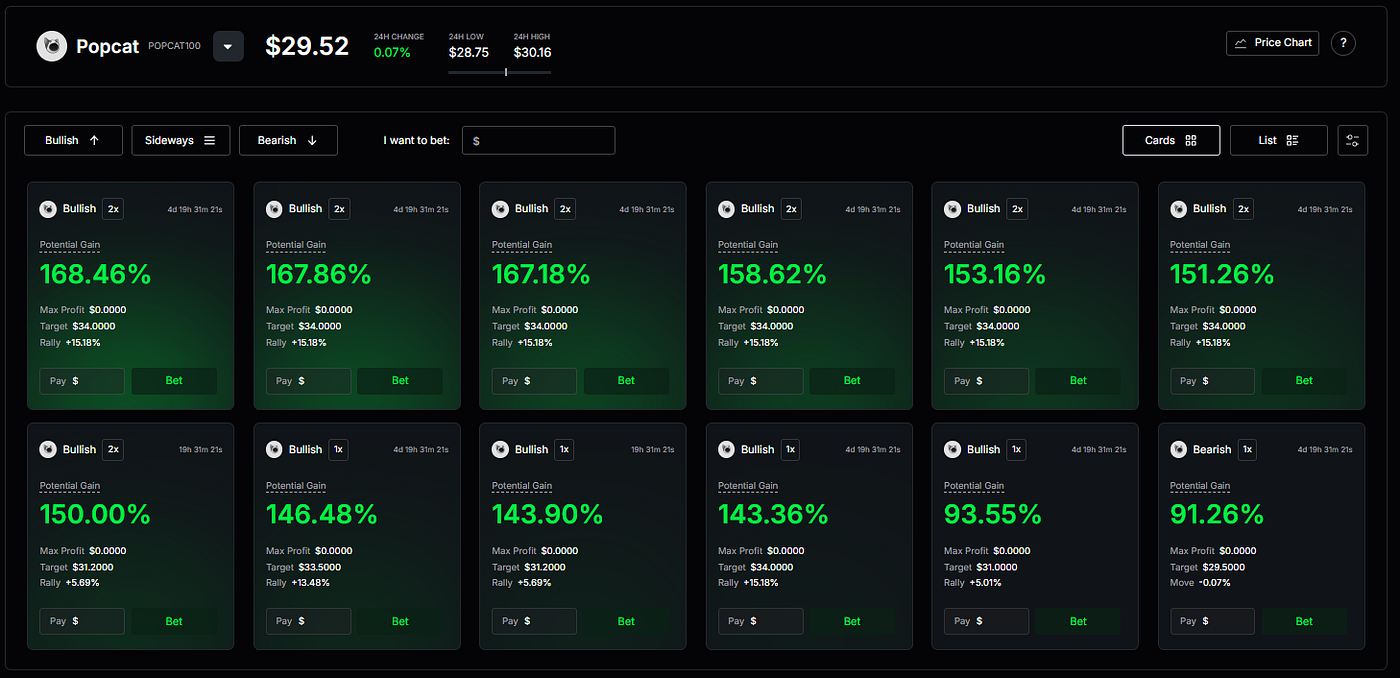Click Target $31.0000 on the 93.55% card
Image resolution: width=1400 pixels, height=678 pixels.
[x=982, y=567]
